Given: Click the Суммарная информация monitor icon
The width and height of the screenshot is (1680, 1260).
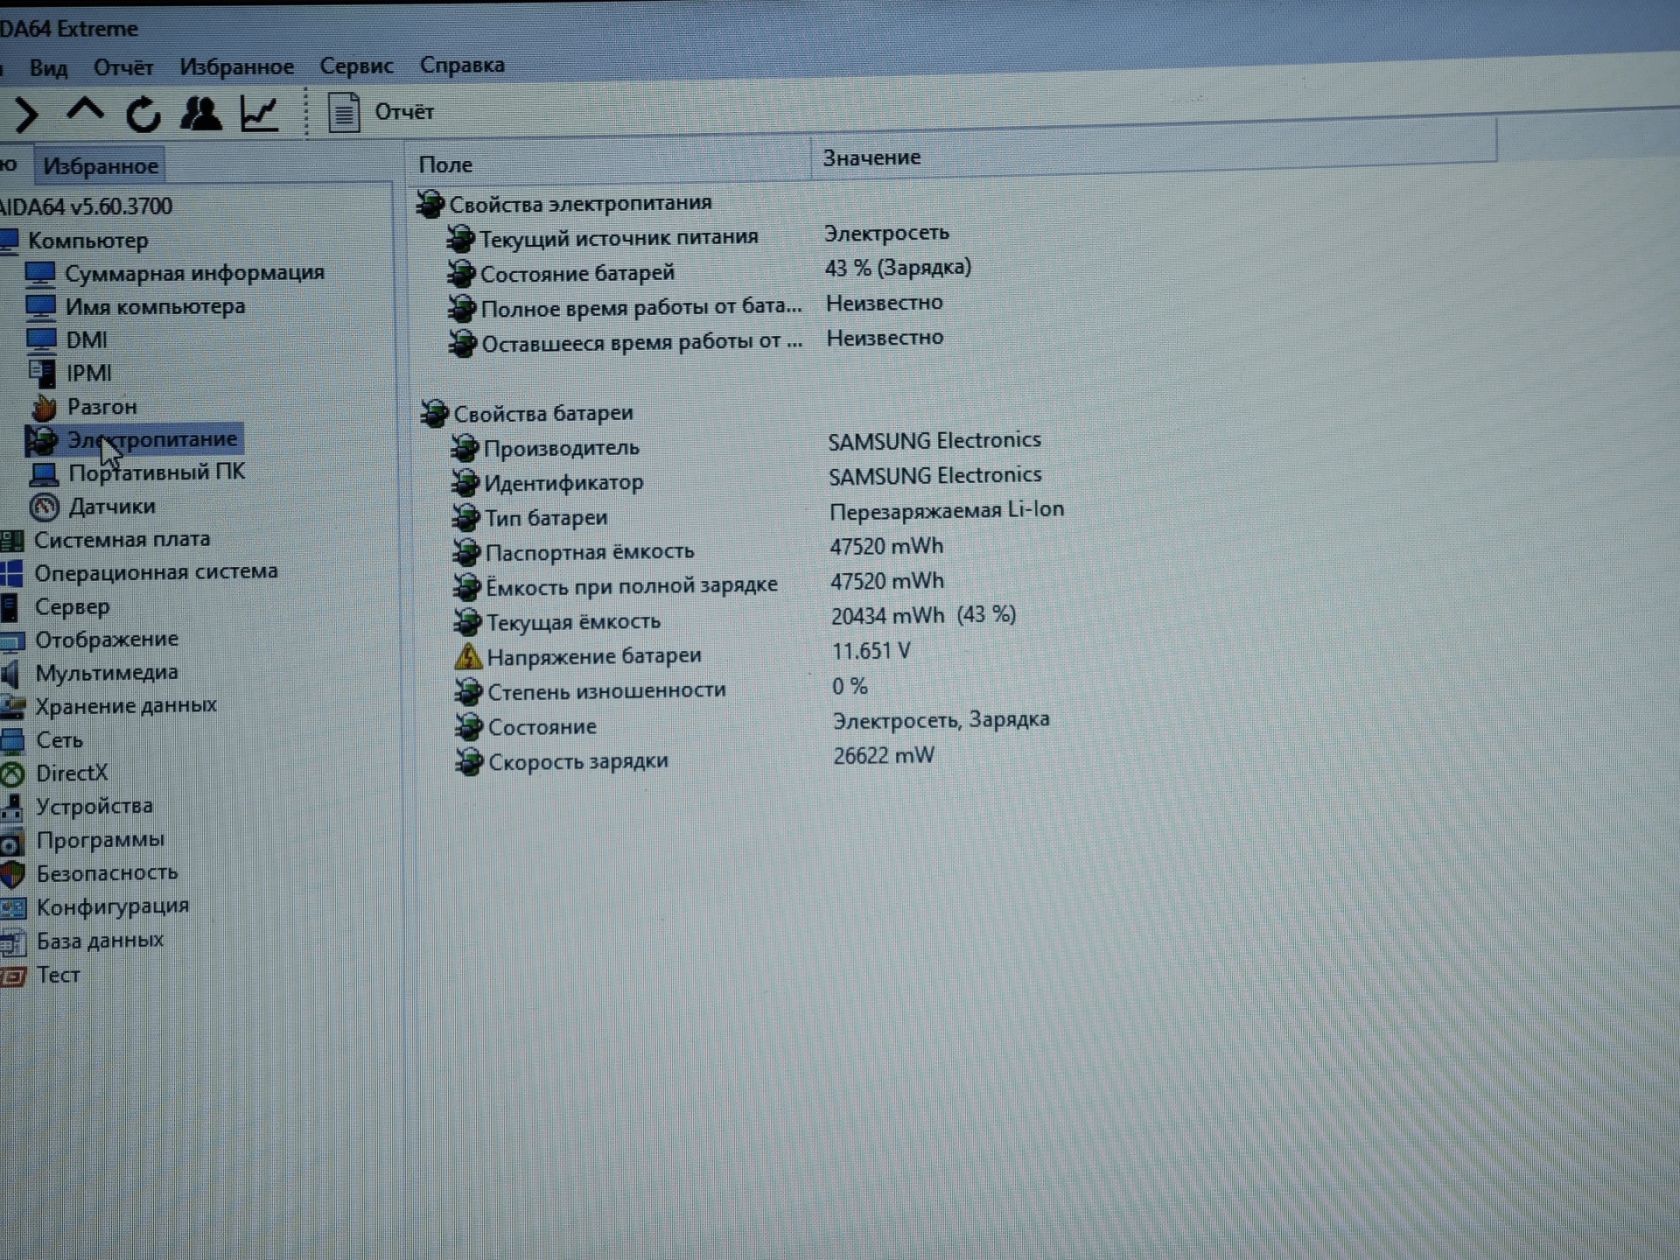Looking at the screenshot, I should [x=40, y=273].
